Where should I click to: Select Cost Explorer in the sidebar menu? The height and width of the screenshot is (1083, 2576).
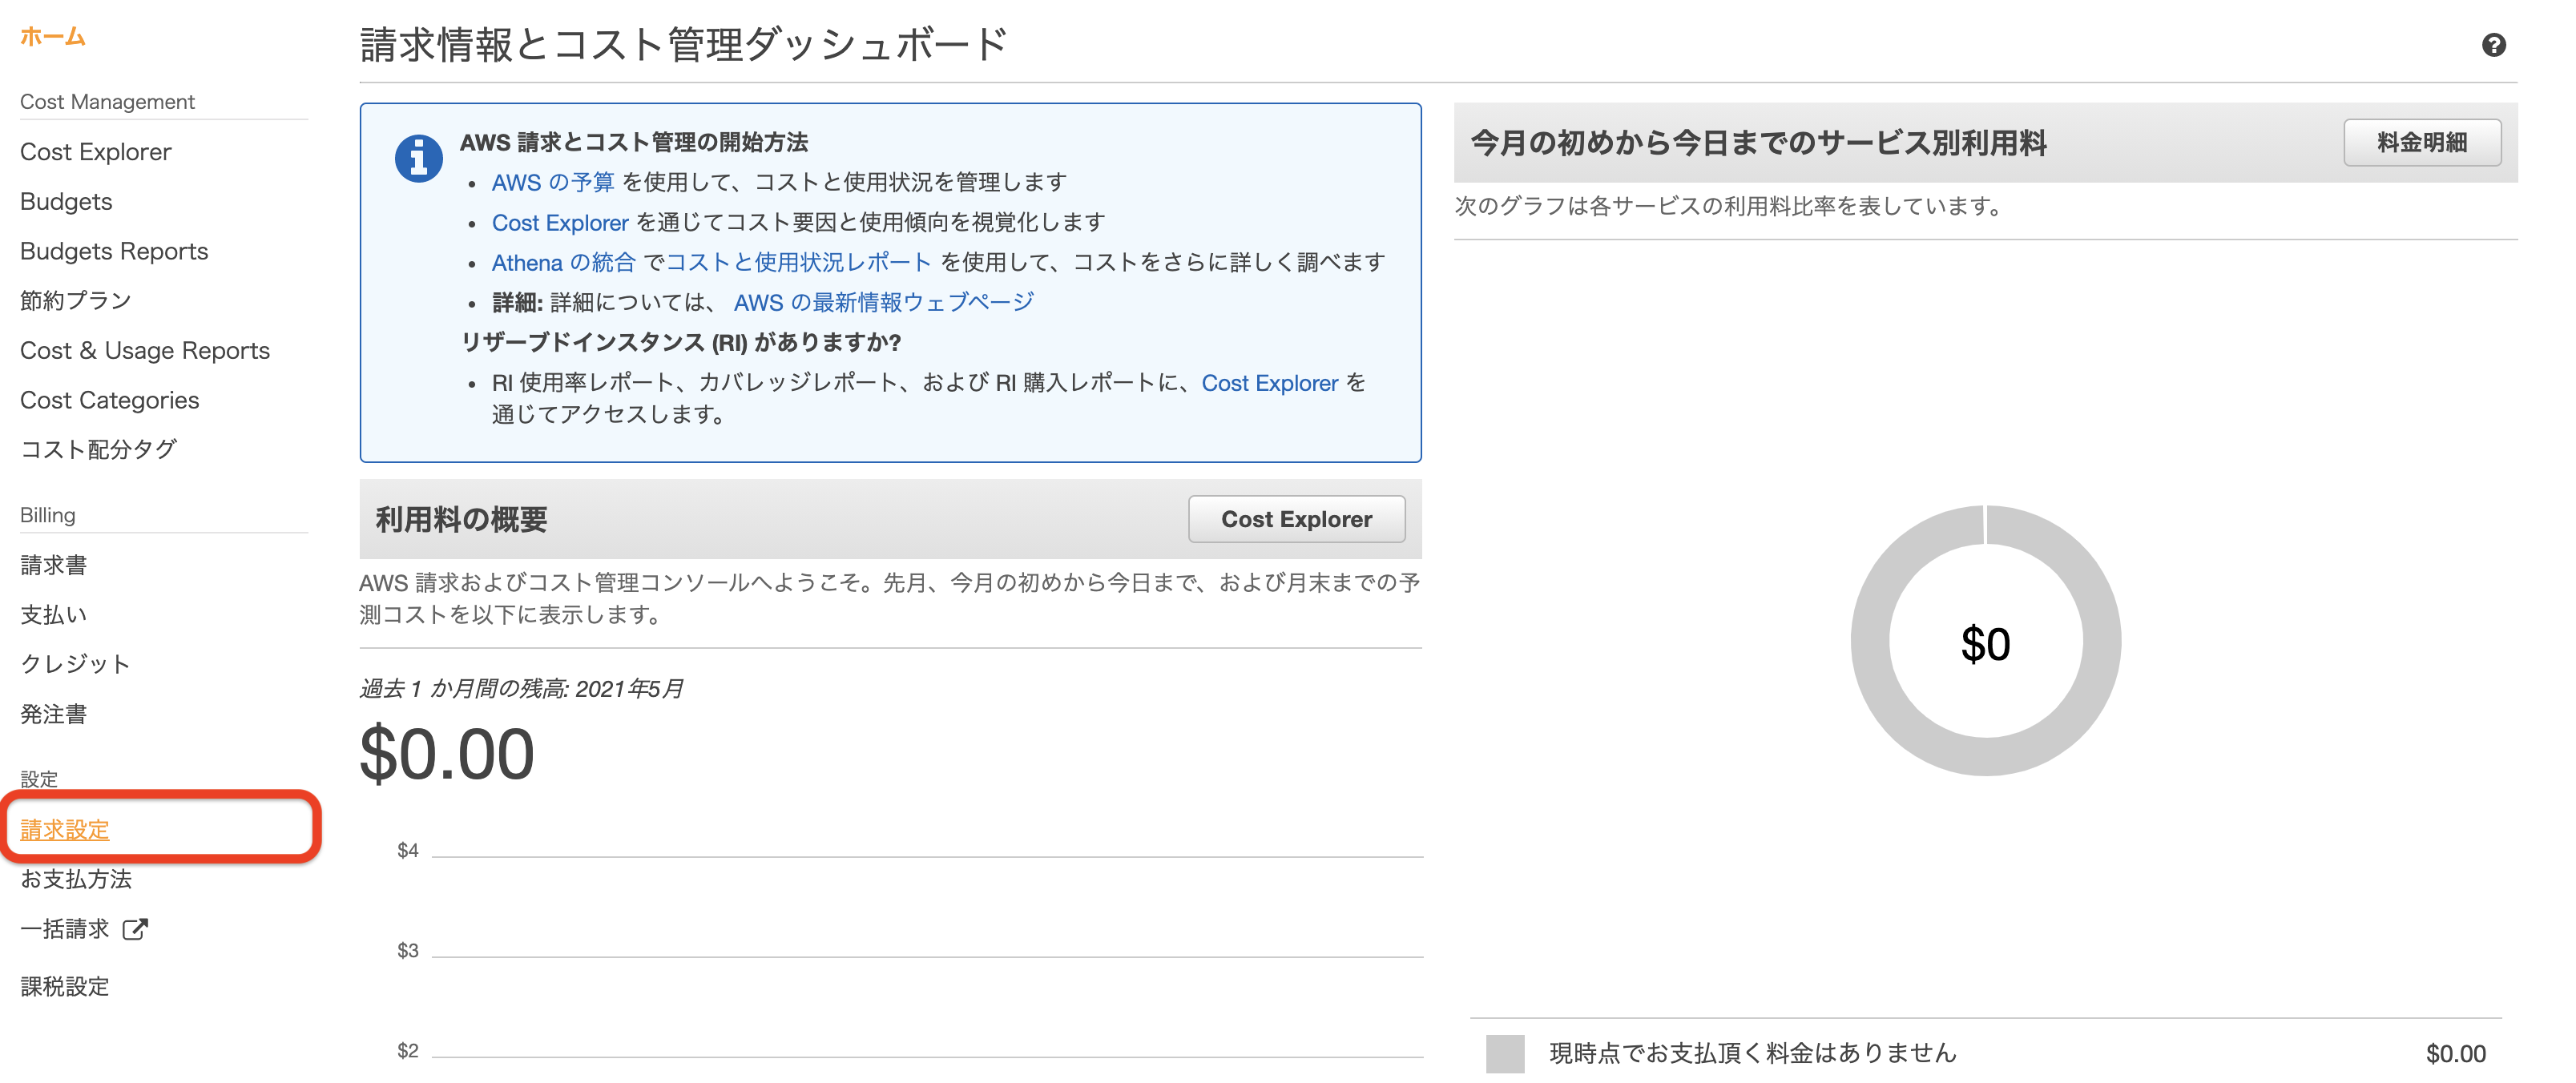point(96,152)
